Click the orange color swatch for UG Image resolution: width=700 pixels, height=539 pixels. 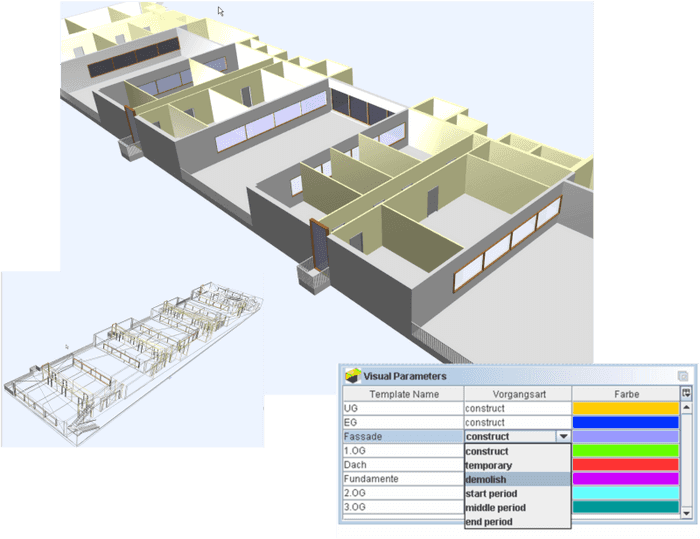pyautogui.click(x=626, y=409)
